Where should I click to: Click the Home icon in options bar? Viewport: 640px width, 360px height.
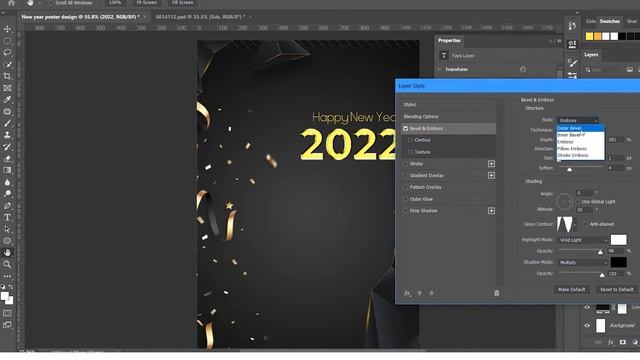[x=11, y=3]
